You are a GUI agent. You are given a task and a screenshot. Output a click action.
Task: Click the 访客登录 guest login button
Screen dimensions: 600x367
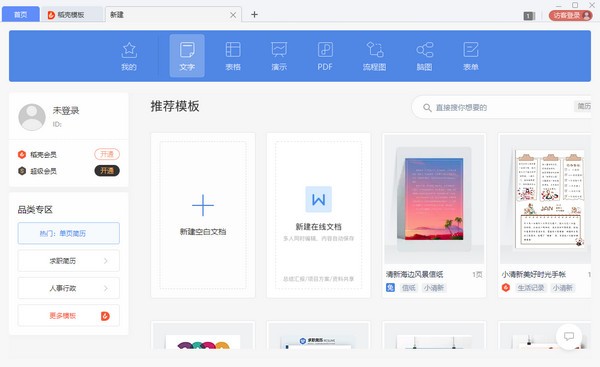(x=571, y=15)
